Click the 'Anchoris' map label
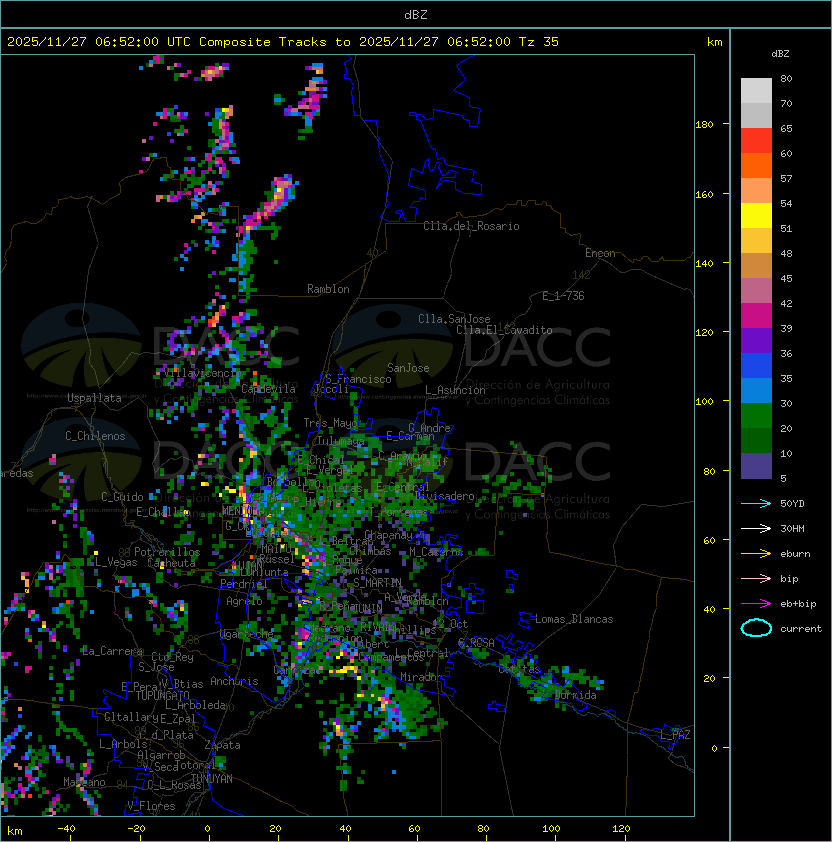Screen dimensions: 832x842 (234, 681)
